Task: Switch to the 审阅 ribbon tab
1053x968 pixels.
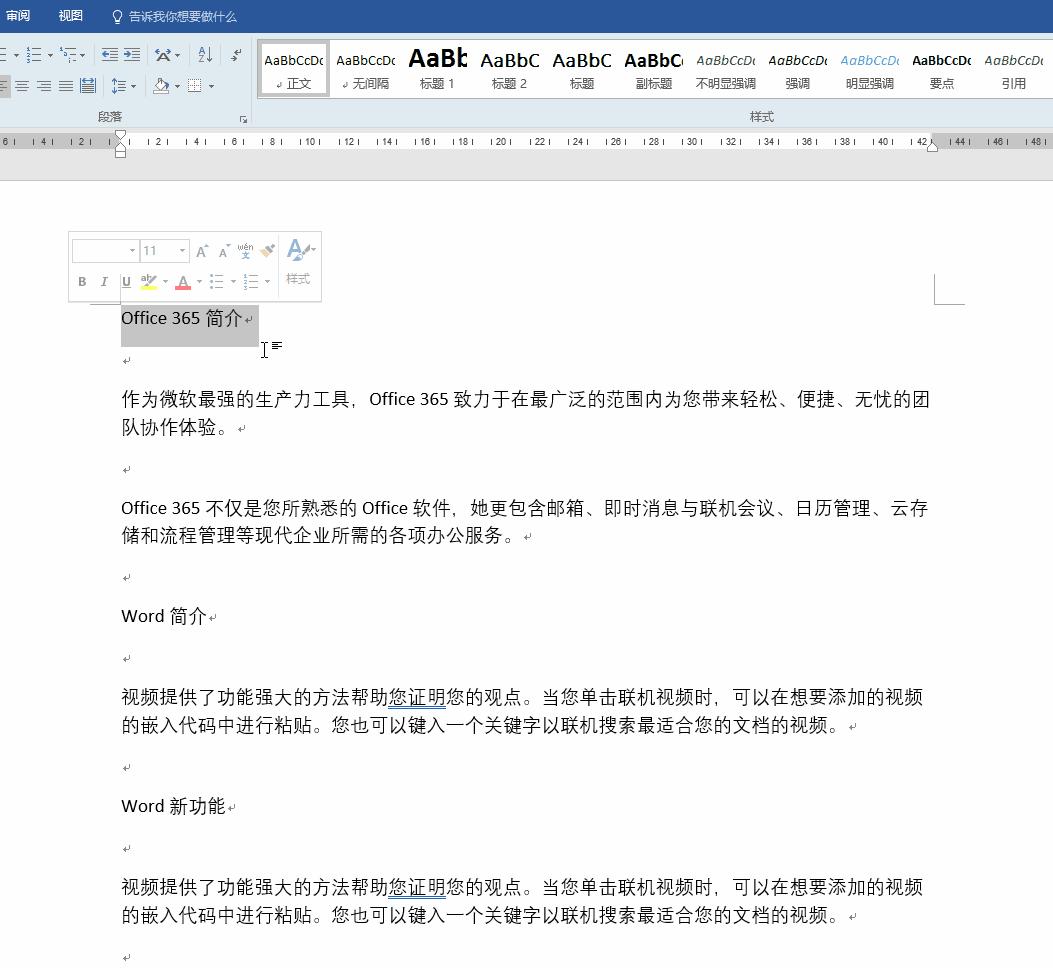Action: click(x=17, y=15)
